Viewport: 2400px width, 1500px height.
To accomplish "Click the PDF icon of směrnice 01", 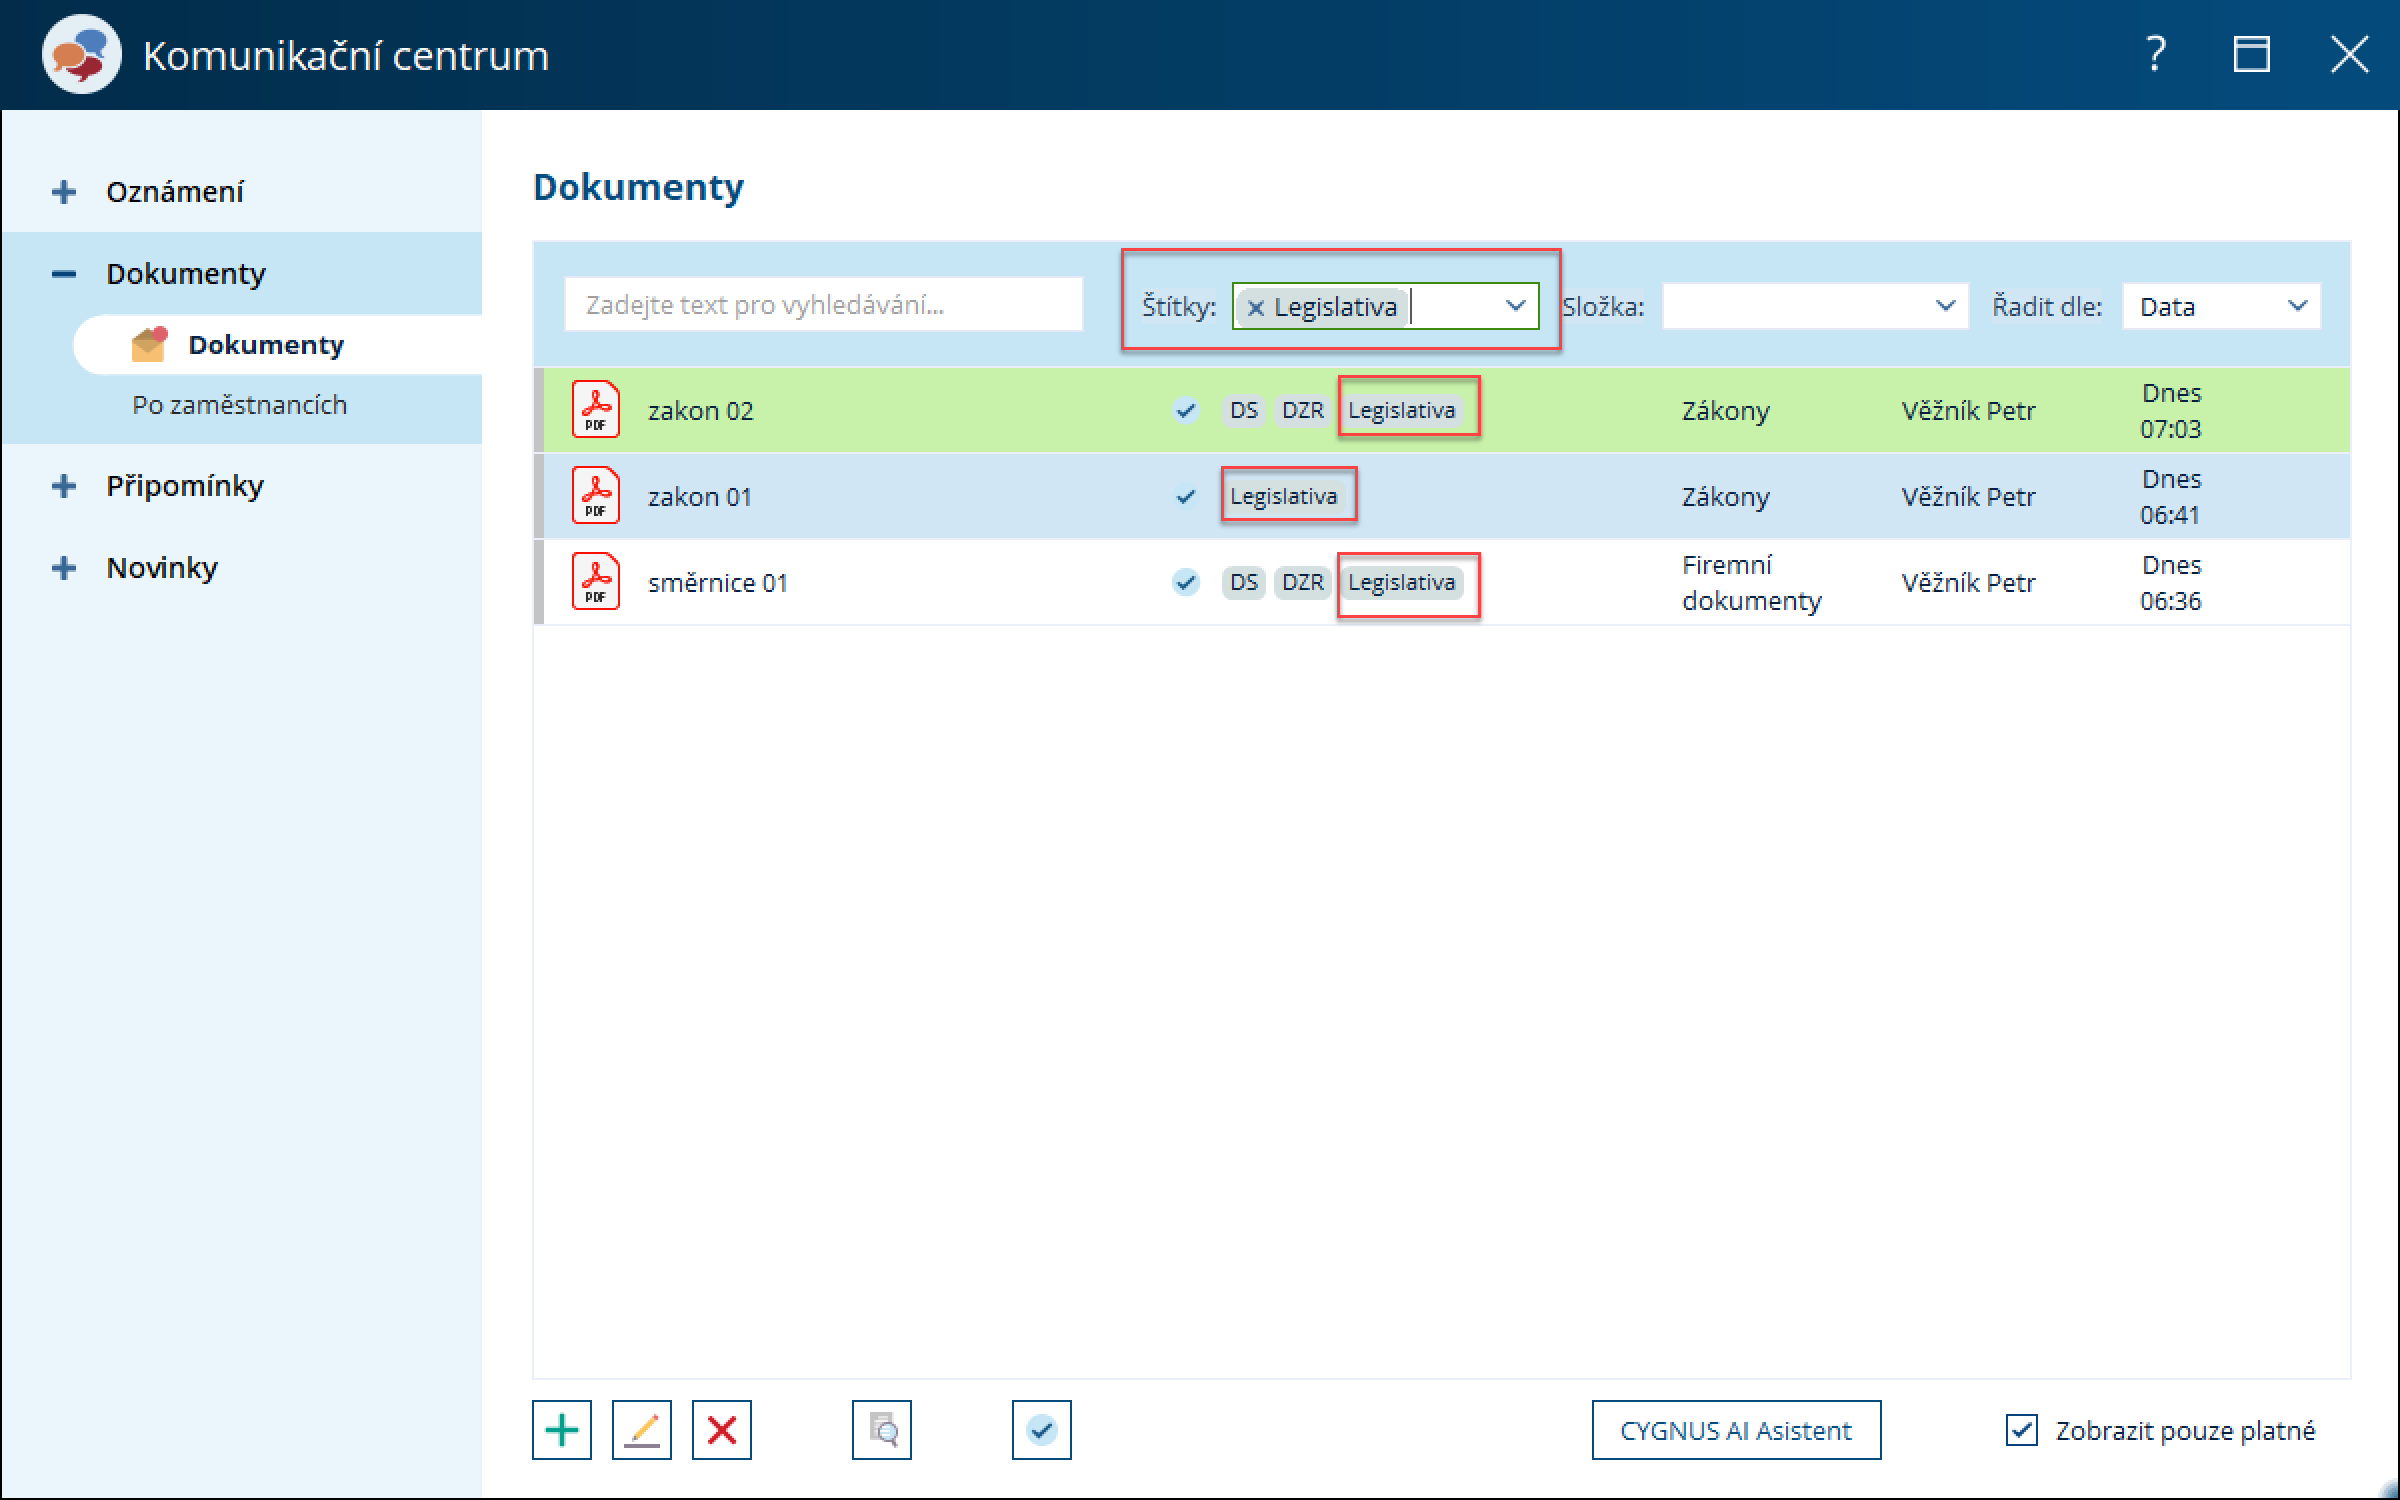I will click(596, 582).
